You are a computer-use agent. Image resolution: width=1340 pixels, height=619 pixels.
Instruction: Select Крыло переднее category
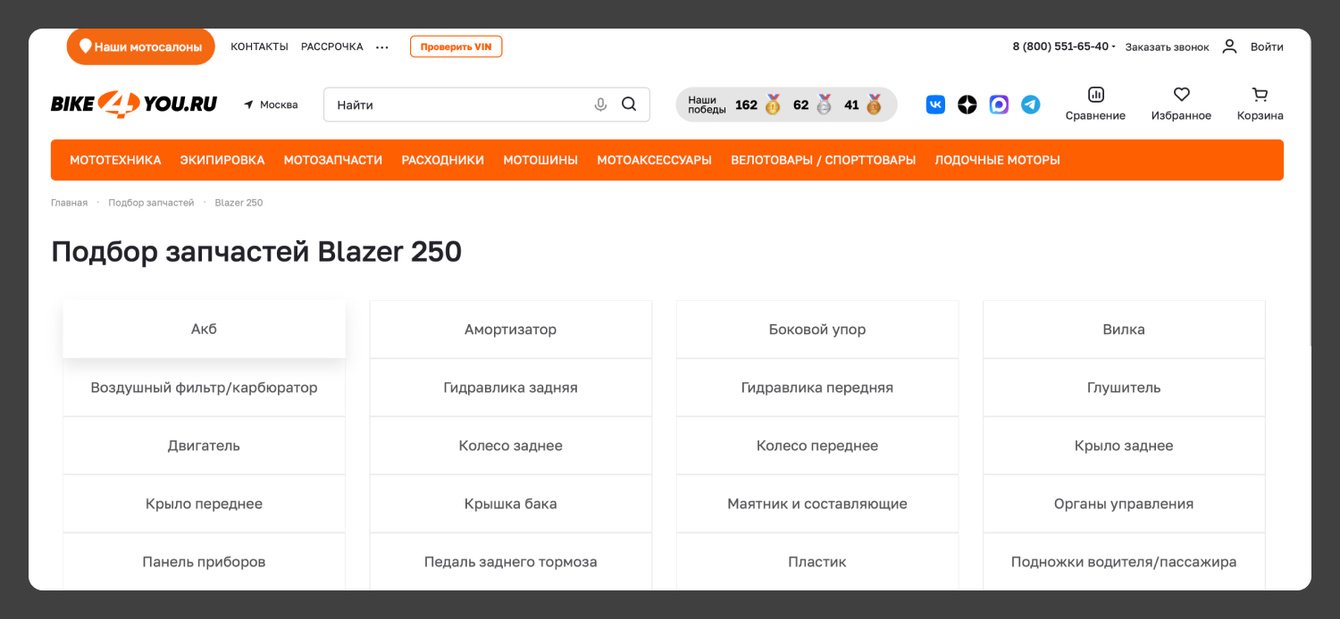[x=204, y=503]
